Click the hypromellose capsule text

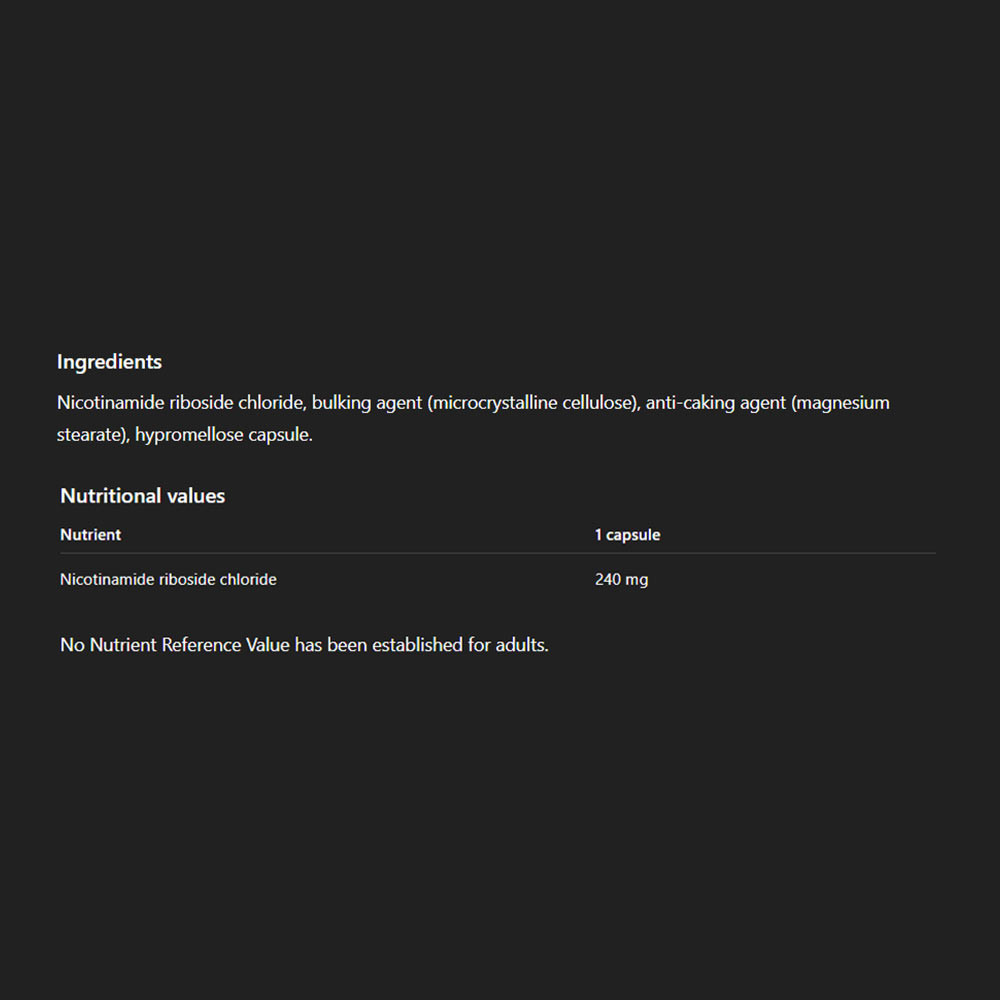click(224, 435)
